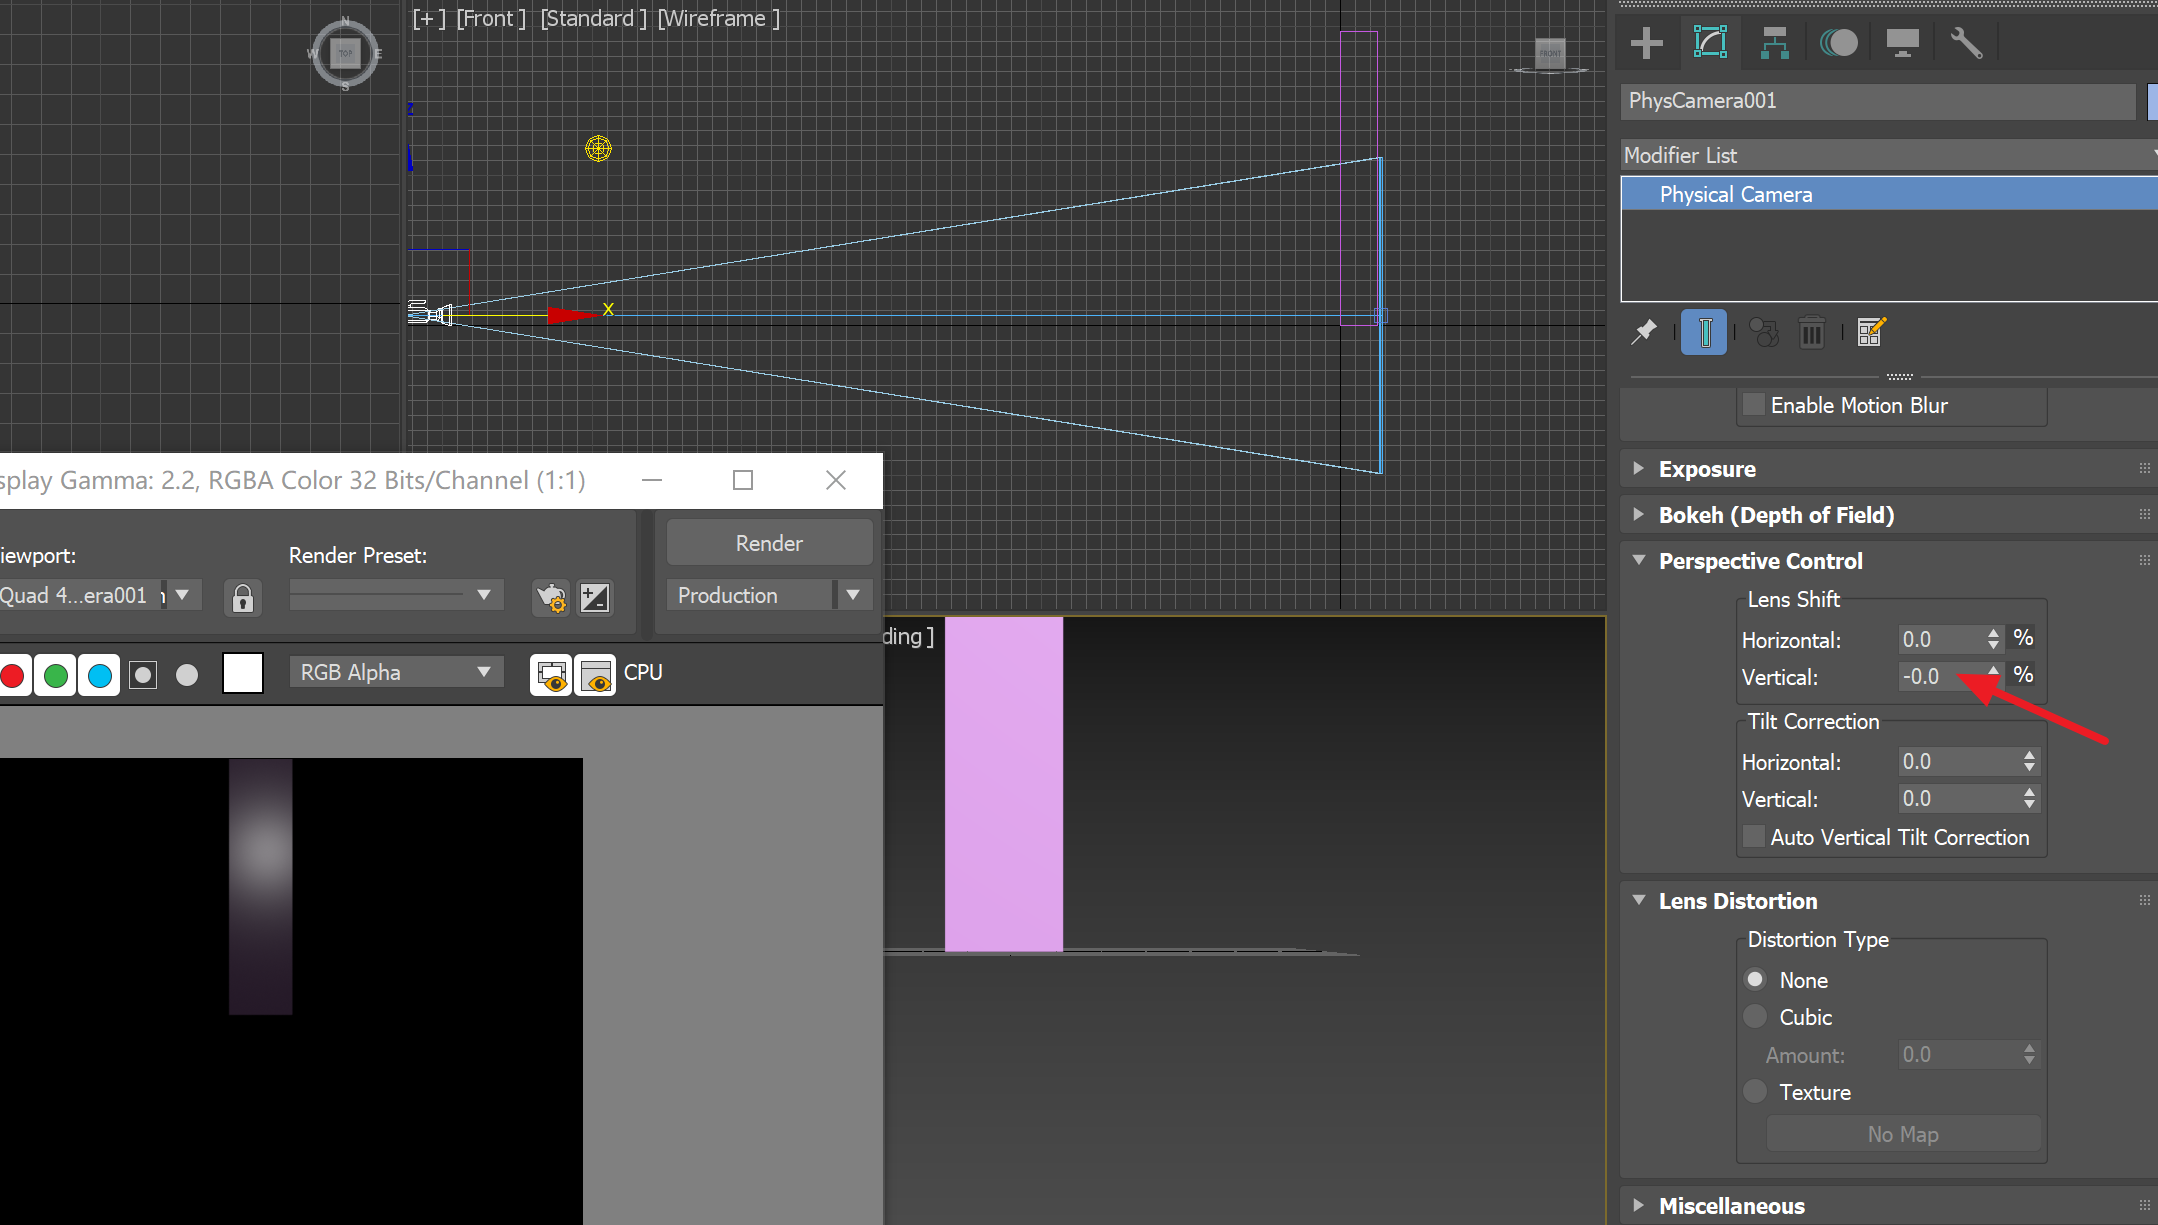
Task: Enable the Motion Blur checkbox
Action: [1754, 405]
